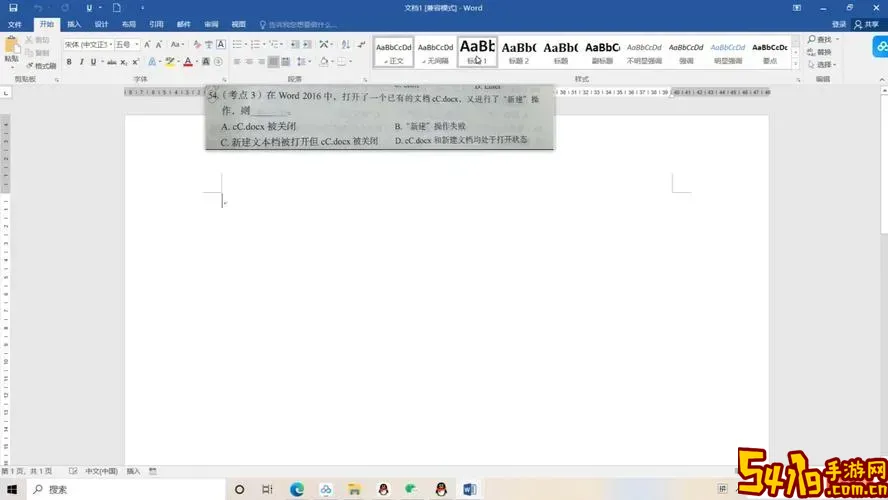
Task: Increase paragraph indent
Action: (307, 44)
